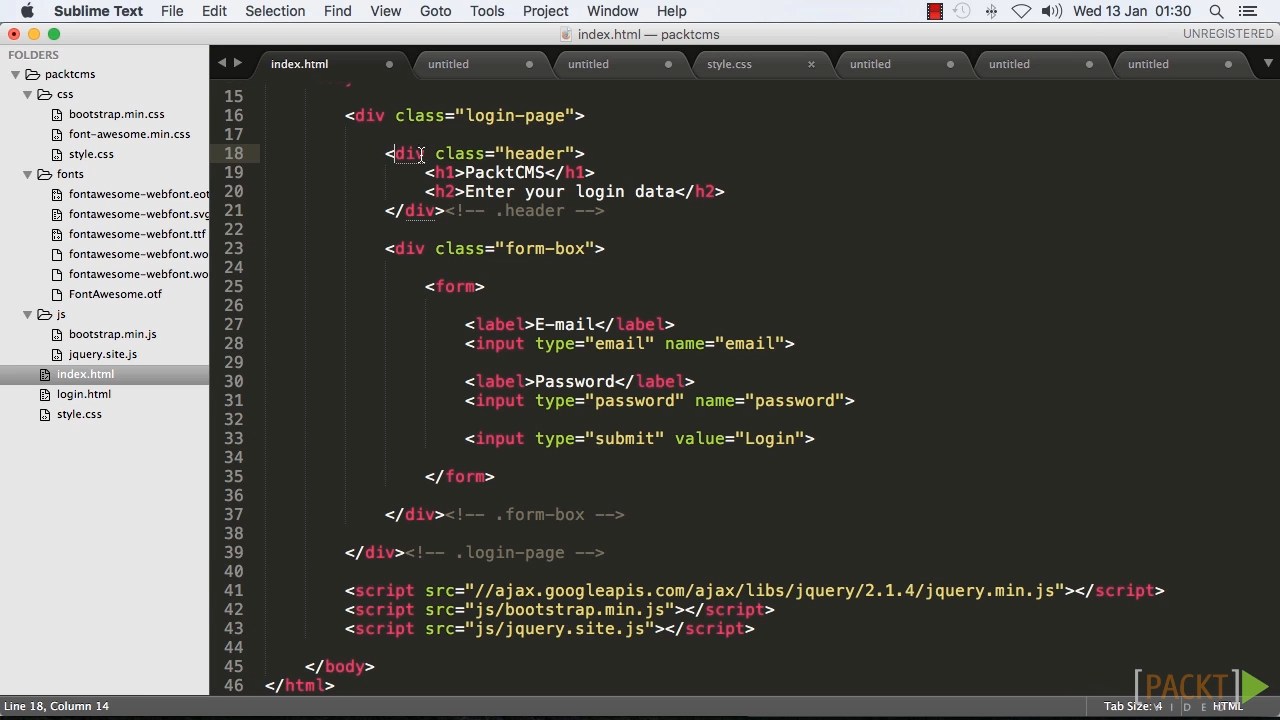Click the Wi-Fi status icon
1280x720 pixels.
(1021, 11)
